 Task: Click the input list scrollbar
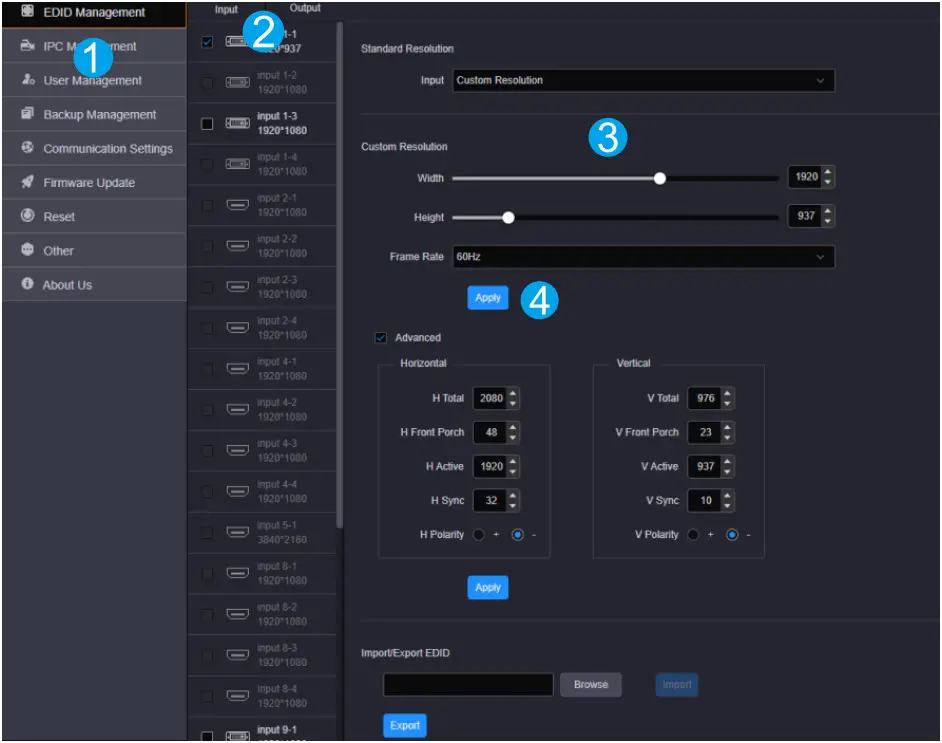(339, 276)
